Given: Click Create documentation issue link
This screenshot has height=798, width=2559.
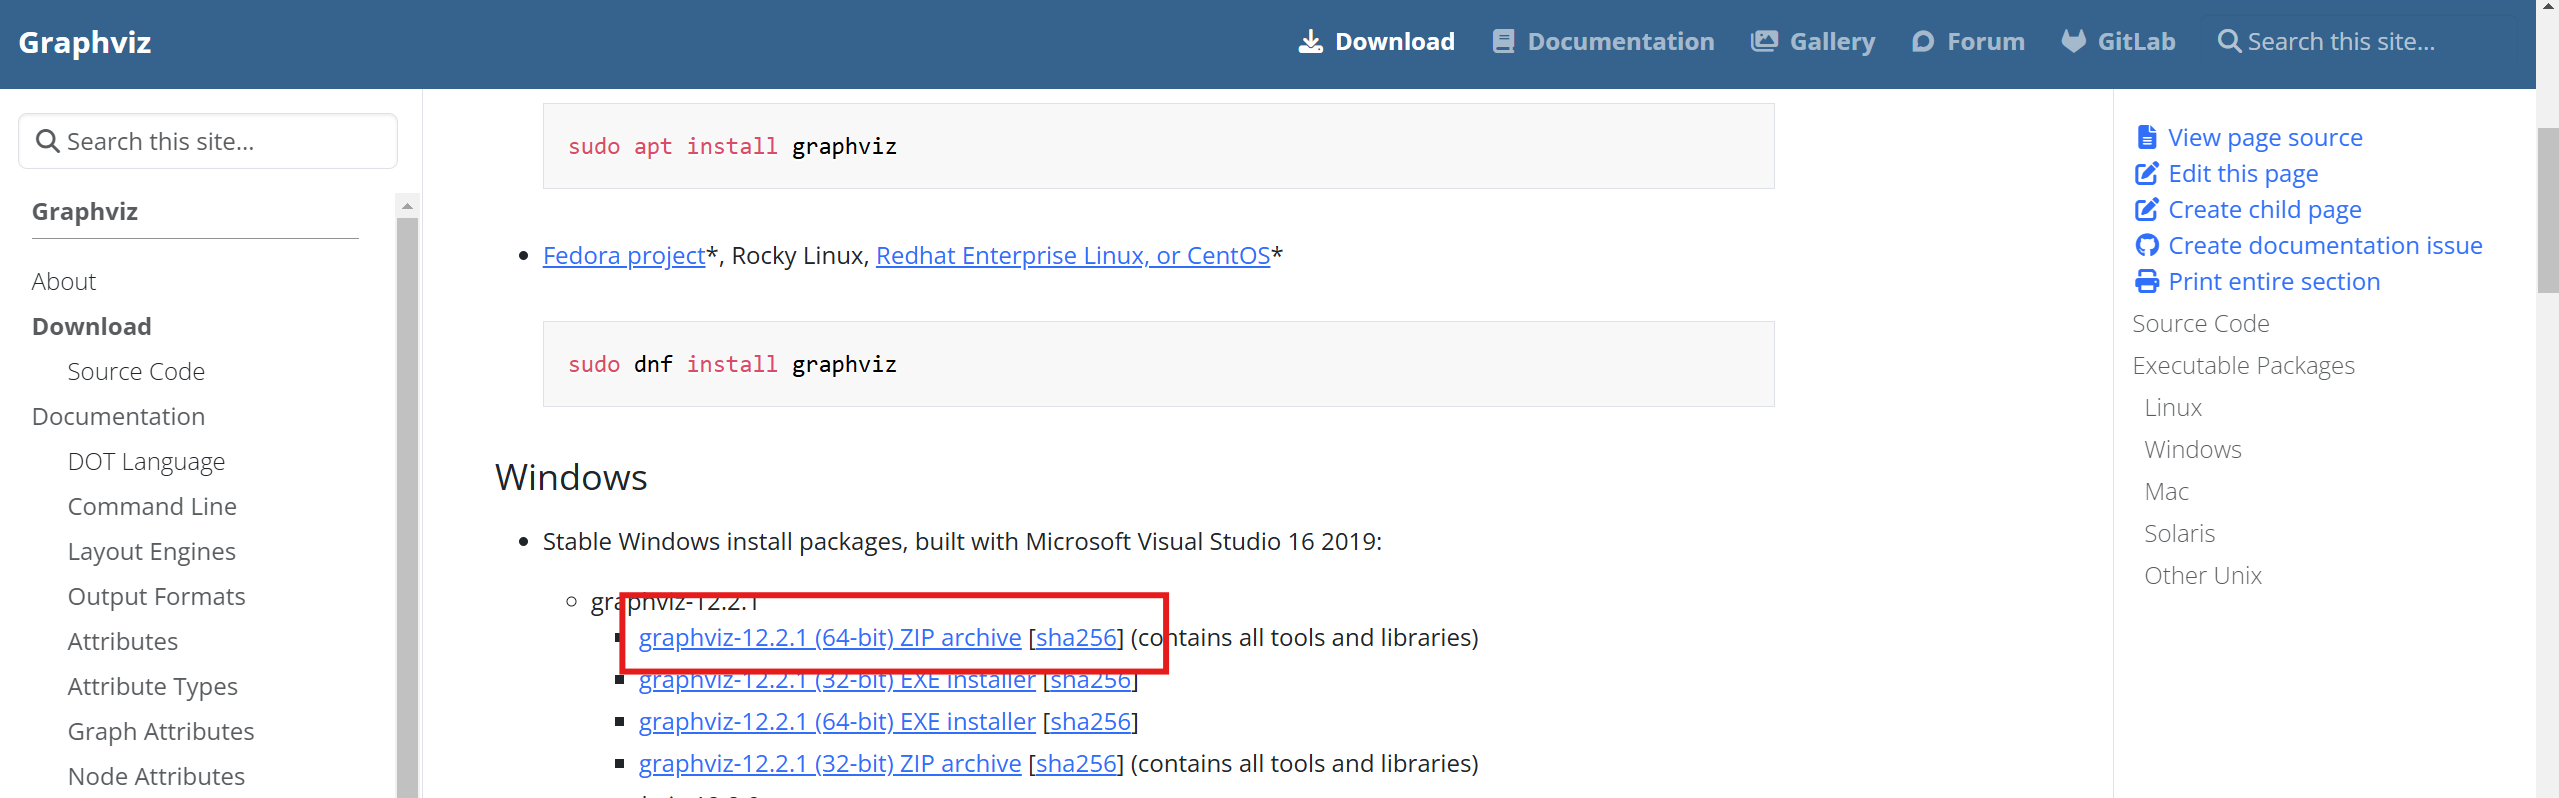Looking at the screenshot, I should point(2325,245).
